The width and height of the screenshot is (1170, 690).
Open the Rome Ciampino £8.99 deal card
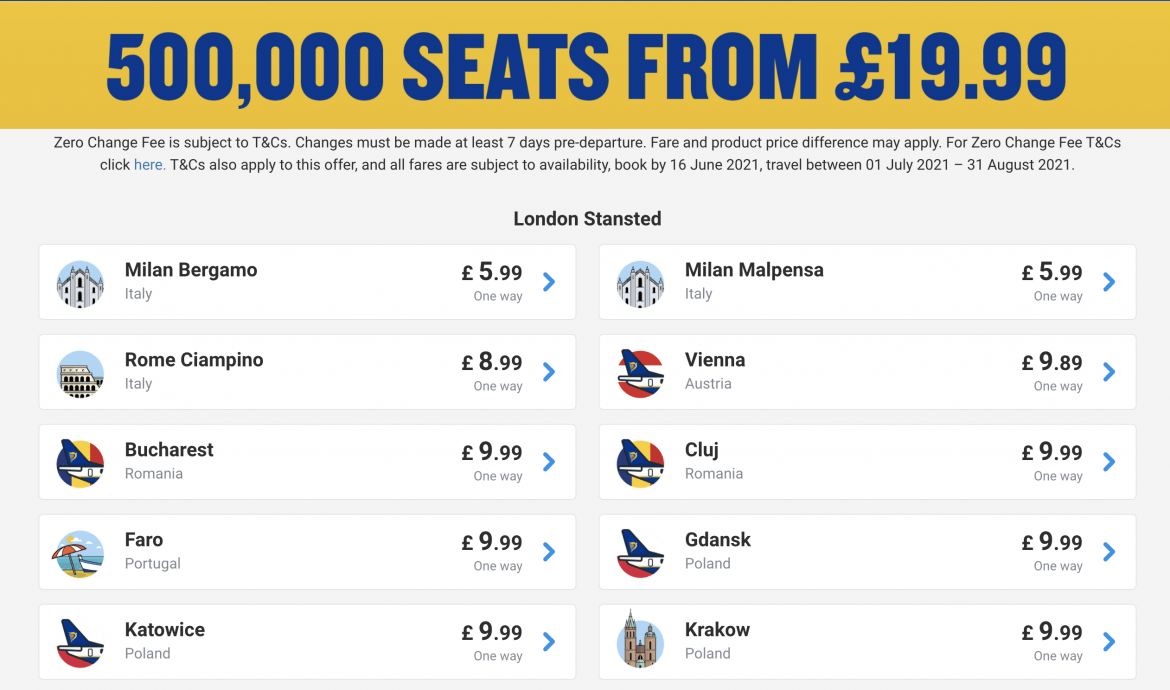point(306,373)
